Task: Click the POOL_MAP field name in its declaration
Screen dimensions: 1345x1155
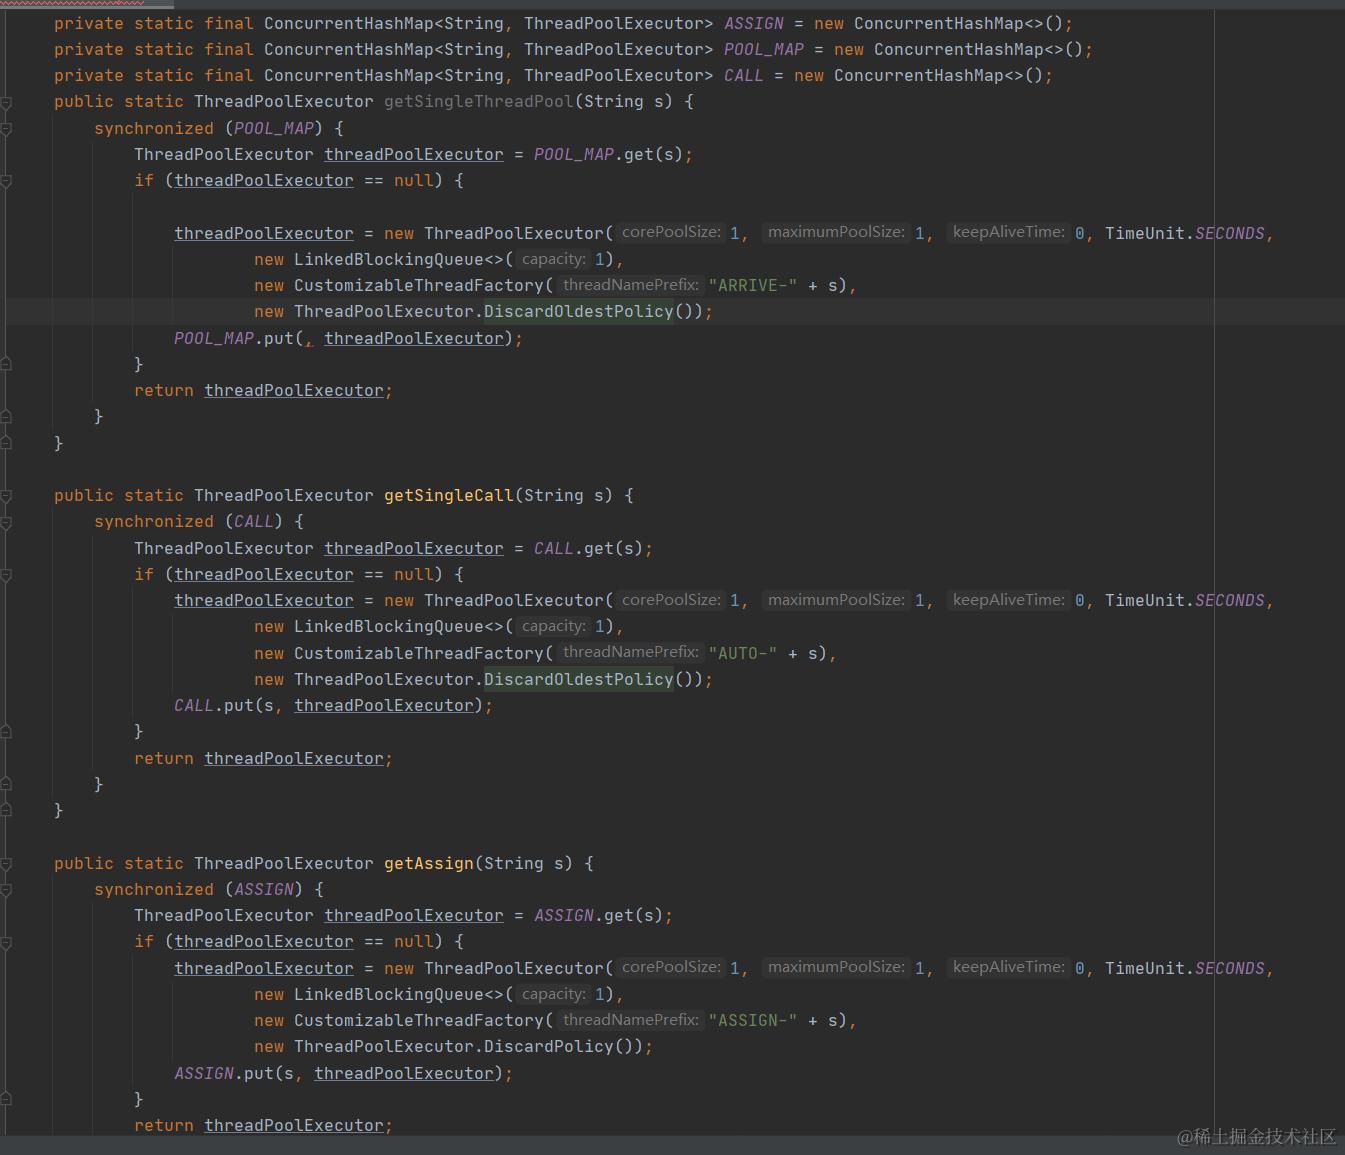Action: [764, 49]
